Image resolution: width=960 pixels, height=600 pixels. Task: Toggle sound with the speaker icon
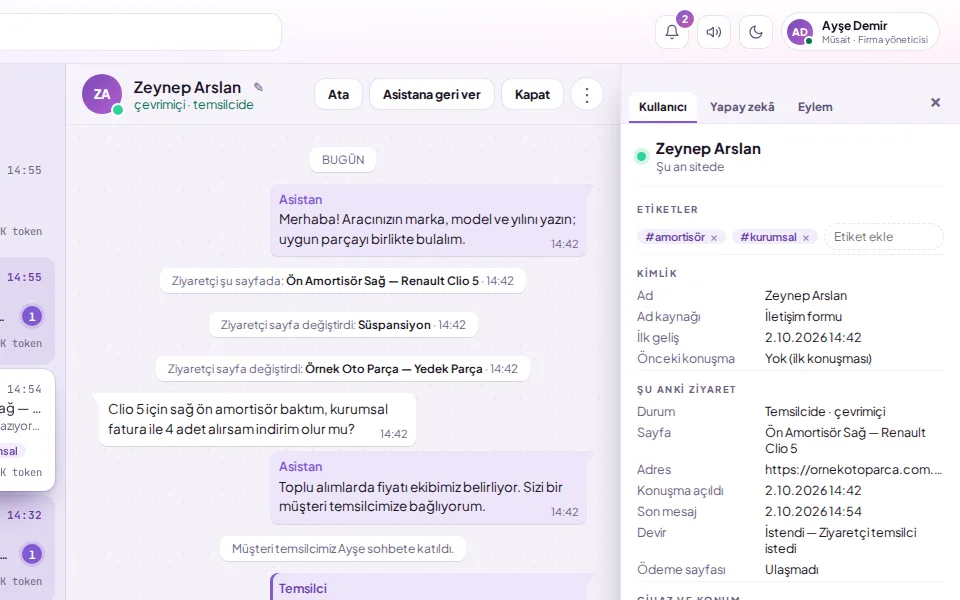(714, 32)
